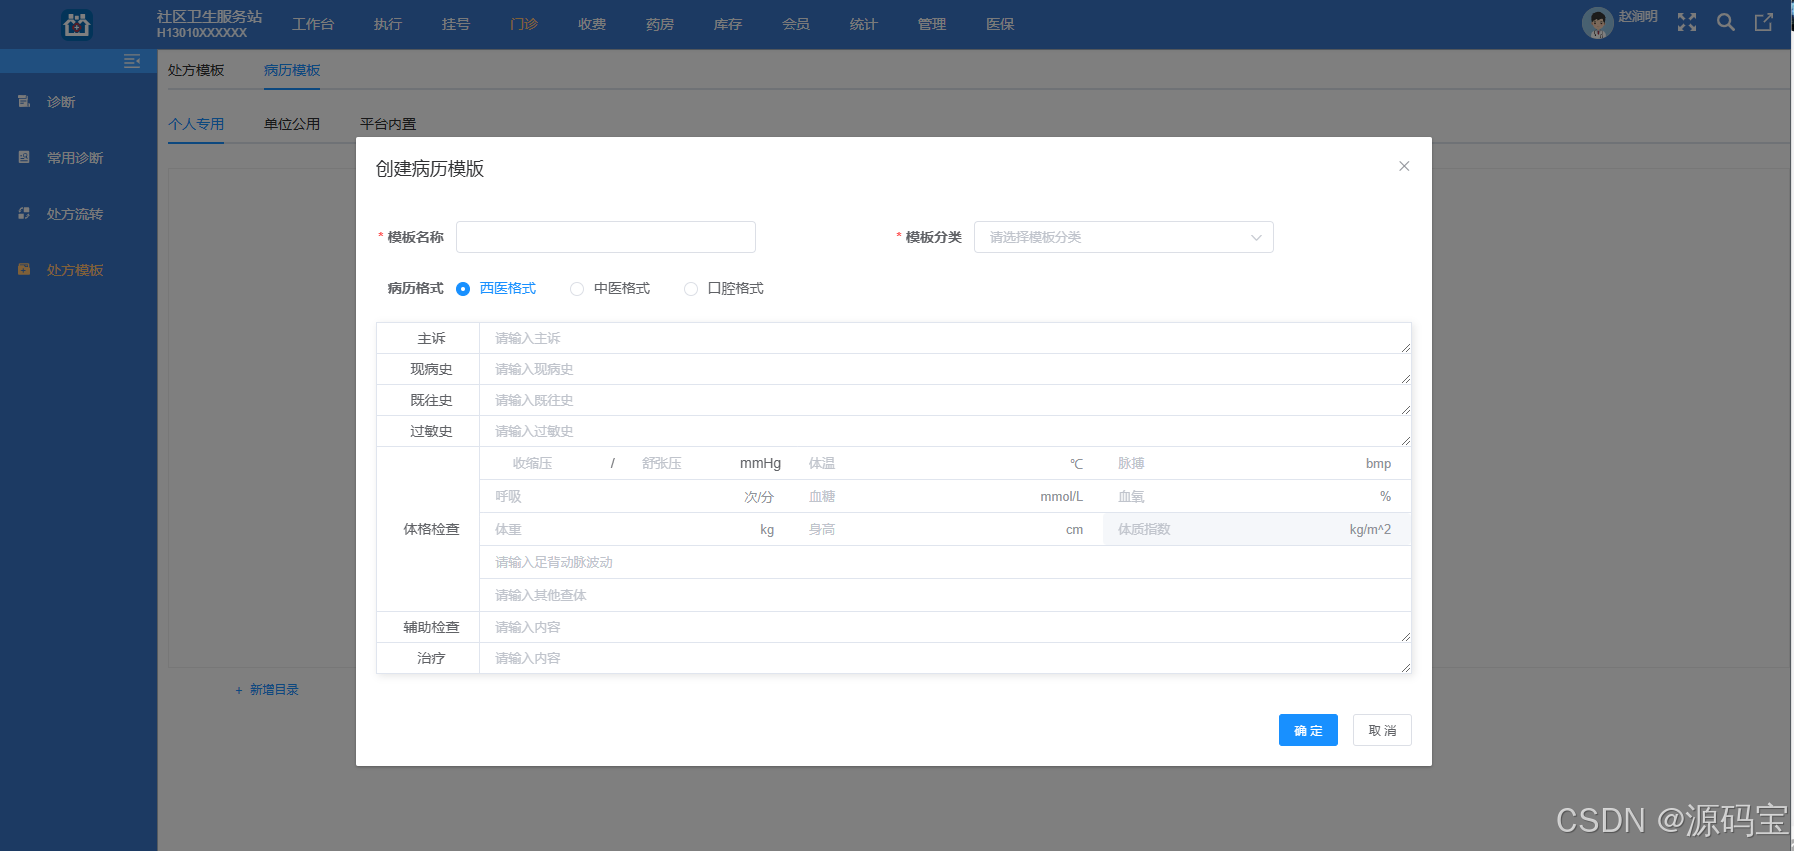Open the 收费 menu
This screenshot has width=1794, height=851.
(592, 24)
